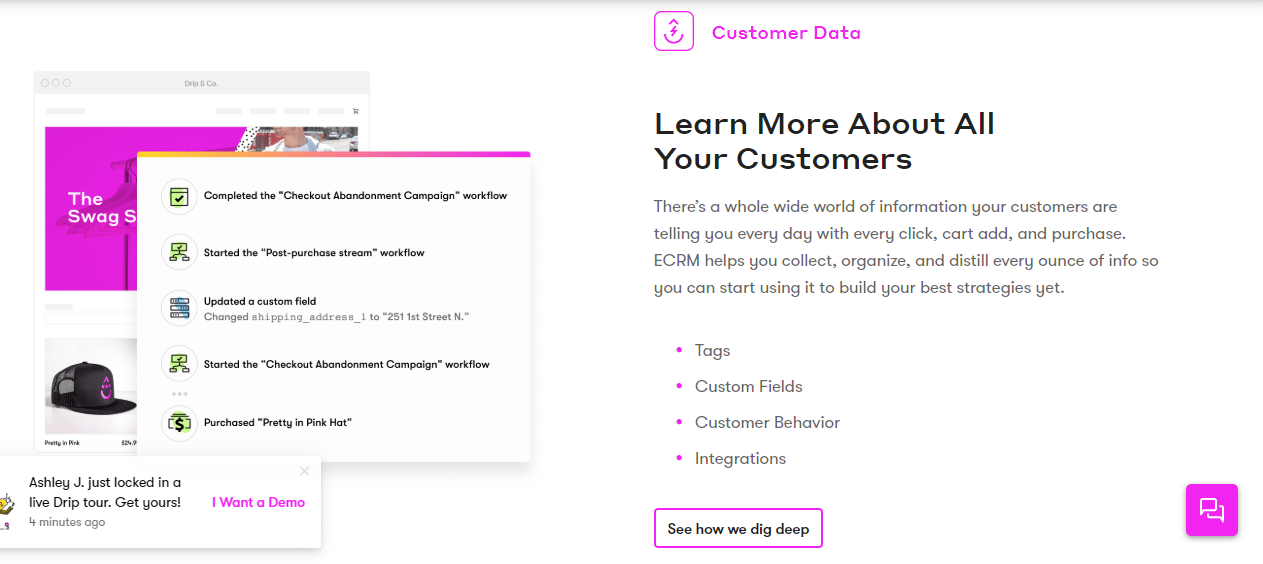The width and height of the screenshot is (1263, 564).
Task: Select the Customer Data heading link
Action: tap(786, 32)
